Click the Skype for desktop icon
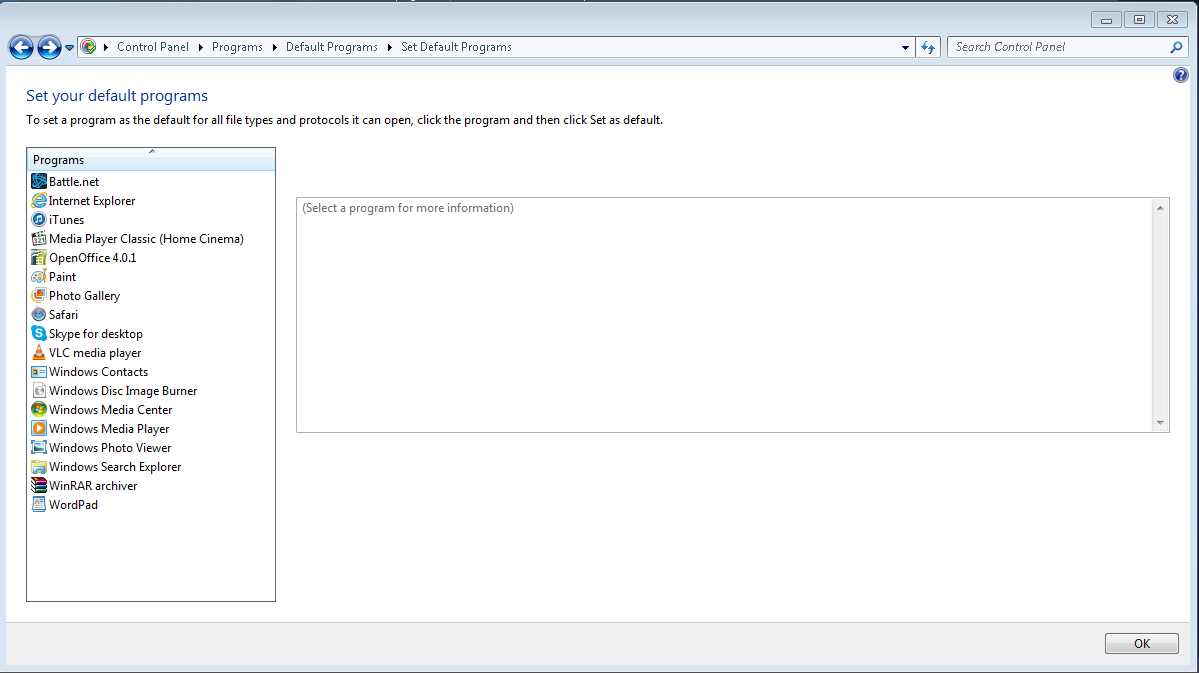Image resolution: width=1199 pixels, height=673 pixels. point(39,333)
